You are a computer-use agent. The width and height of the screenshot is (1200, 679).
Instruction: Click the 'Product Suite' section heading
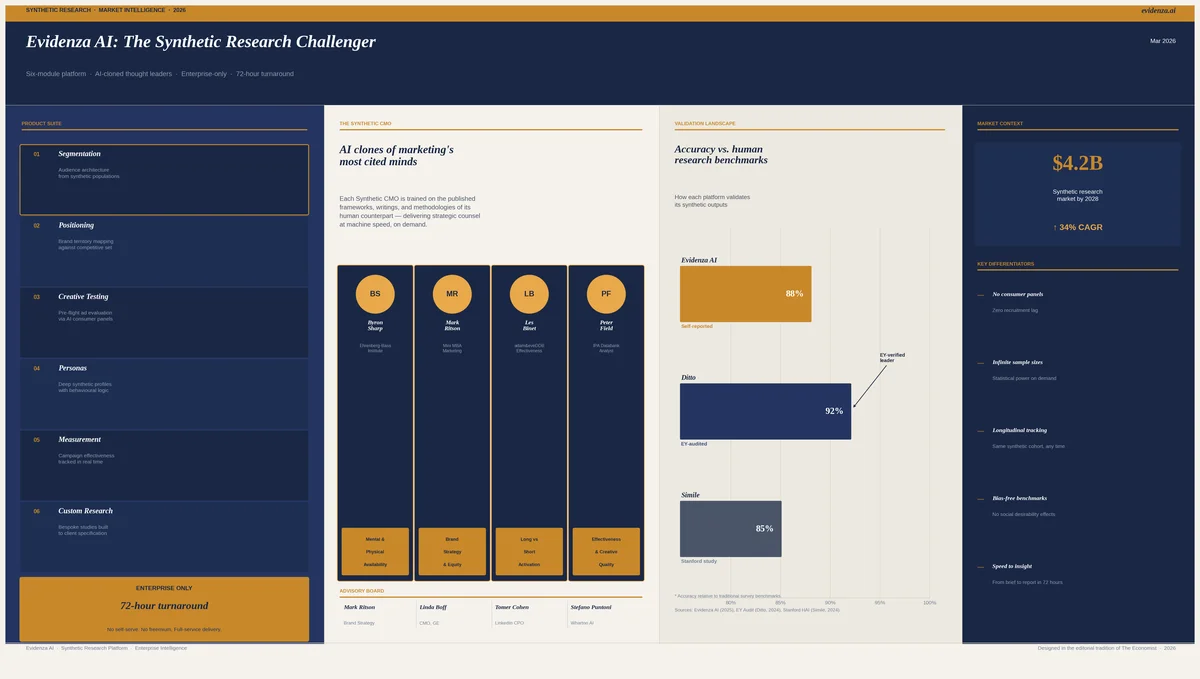(x=41, y=124)
